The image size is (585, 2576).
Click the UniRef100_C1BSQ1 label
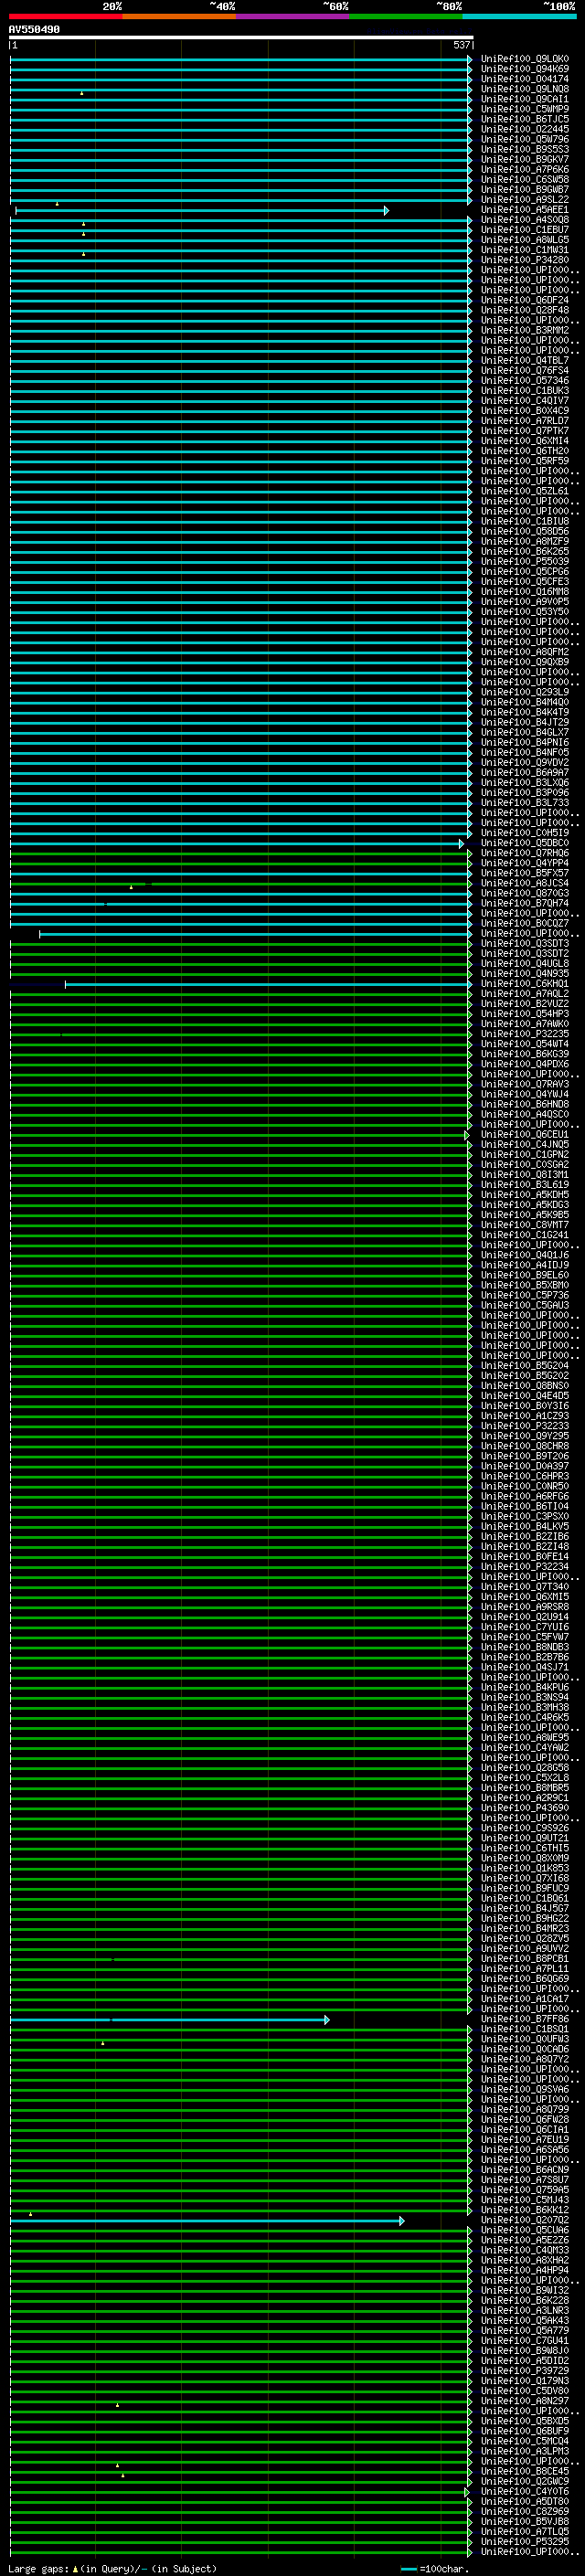pyautogui.click(x=524, y=2029)
